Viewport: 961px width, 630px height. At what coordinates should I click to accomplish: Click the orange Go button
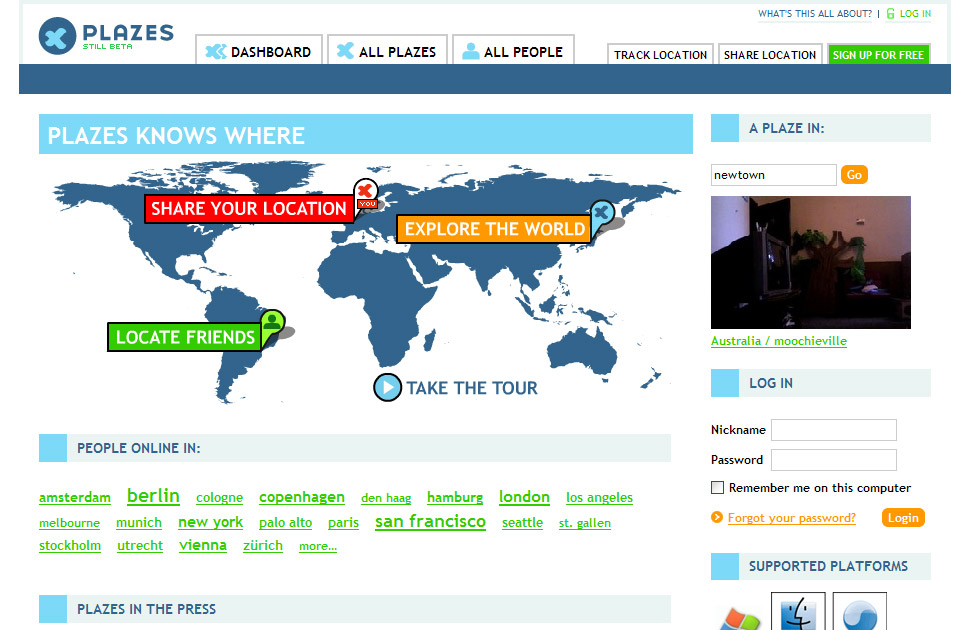(854, 175)
